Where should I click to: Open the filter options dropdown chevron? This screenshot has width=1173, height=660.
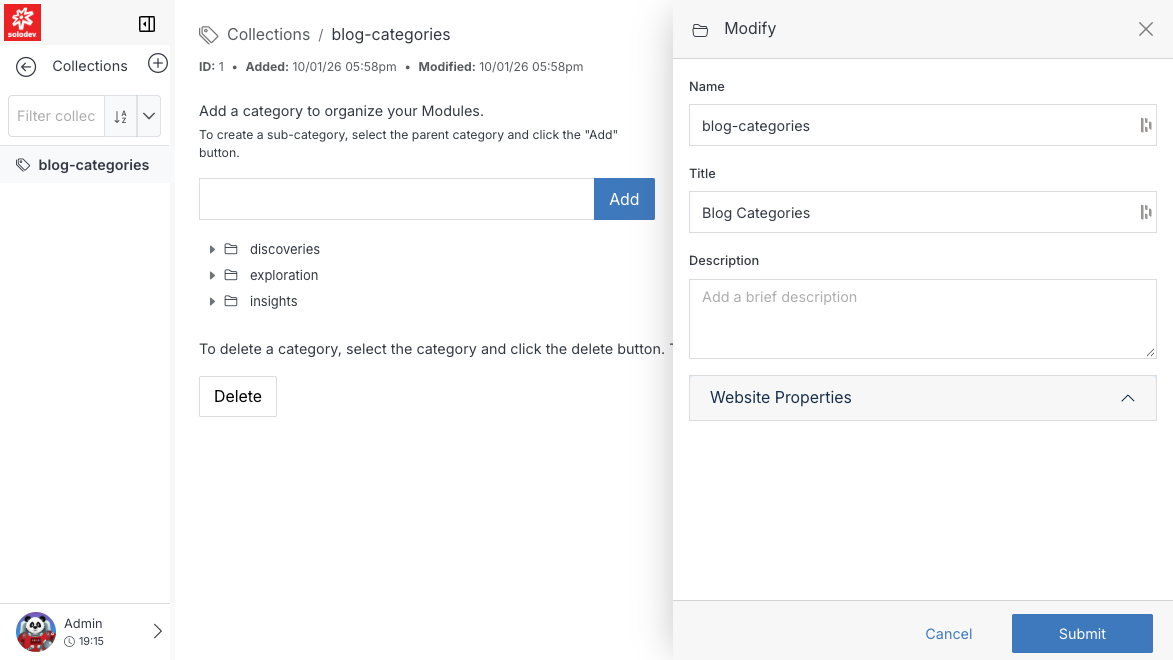(x=149, y=116)
